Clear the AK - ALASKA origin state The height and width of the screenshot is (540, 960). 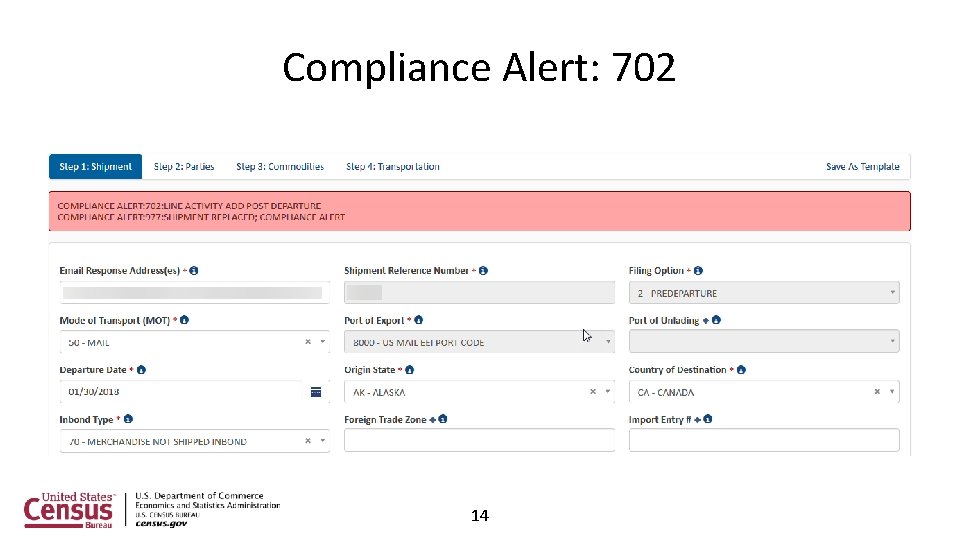(593, 392)
